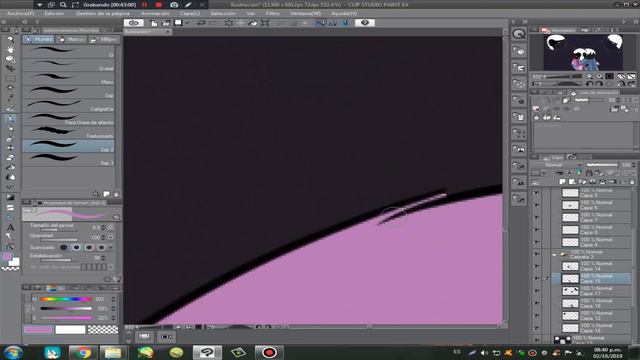The width and height of the screenshot is (640, 360).
Task: Click the CLIP STUDIO launcher icon in command bar
Action: point(133,23)
